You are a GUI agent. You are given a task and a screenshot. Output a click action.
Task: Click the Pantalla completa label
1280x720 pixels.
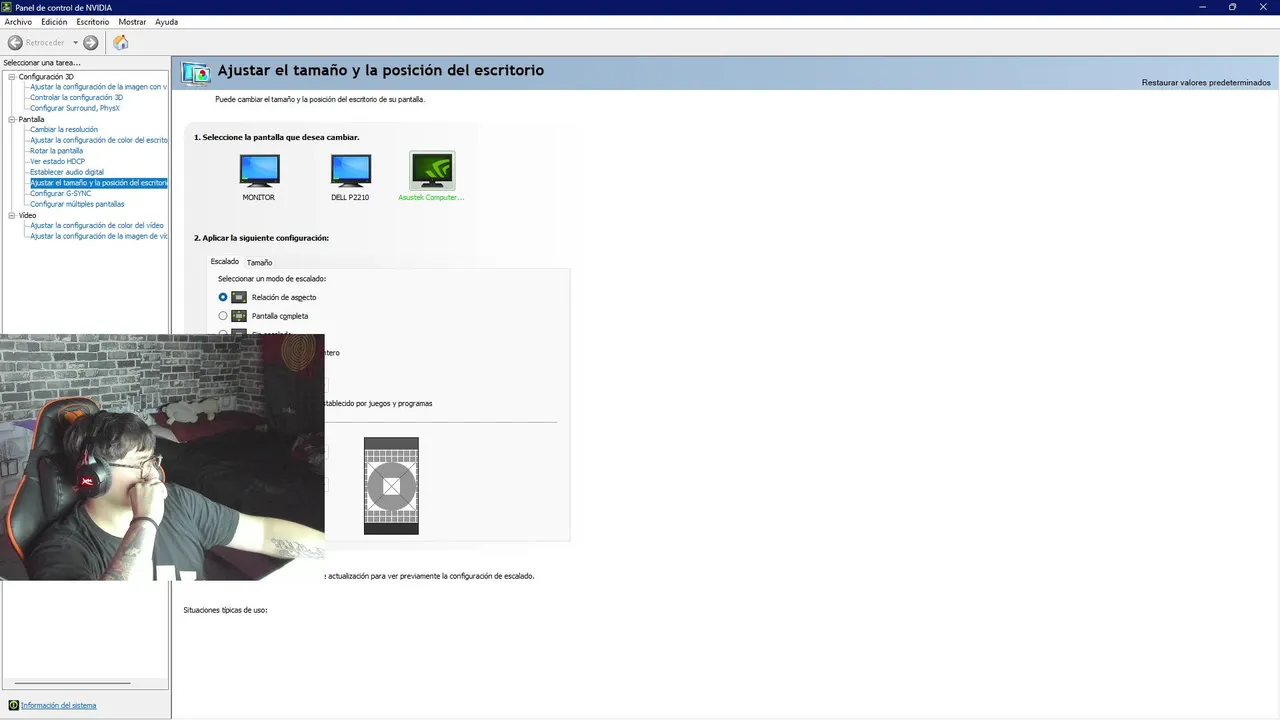coord(280,316)
